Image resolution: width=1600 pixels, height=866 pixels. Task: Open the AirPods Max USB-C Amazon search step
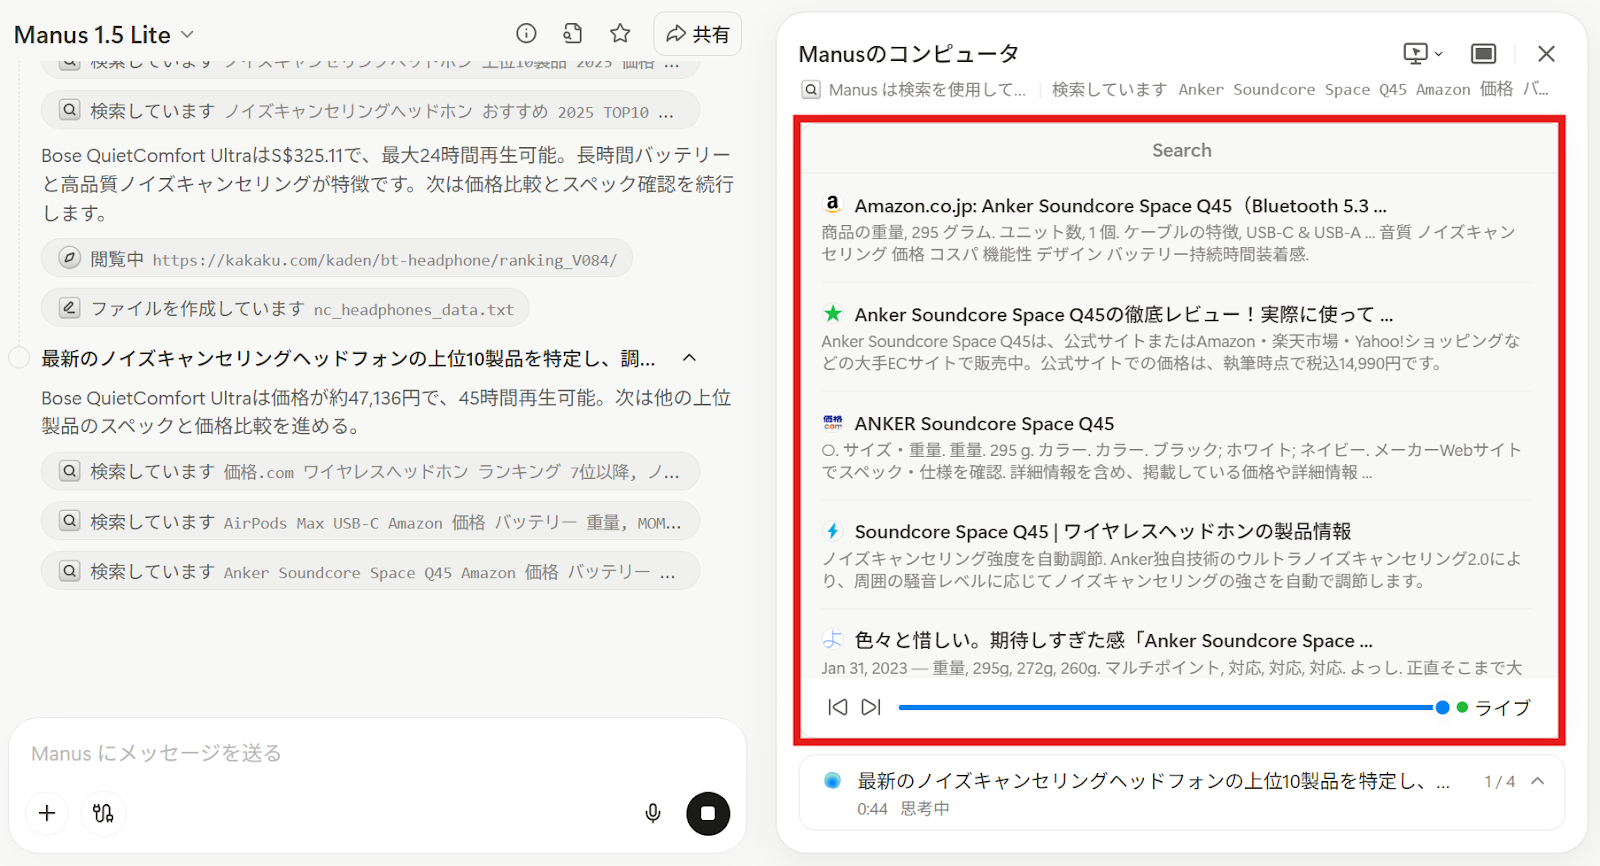coord(370,522)
